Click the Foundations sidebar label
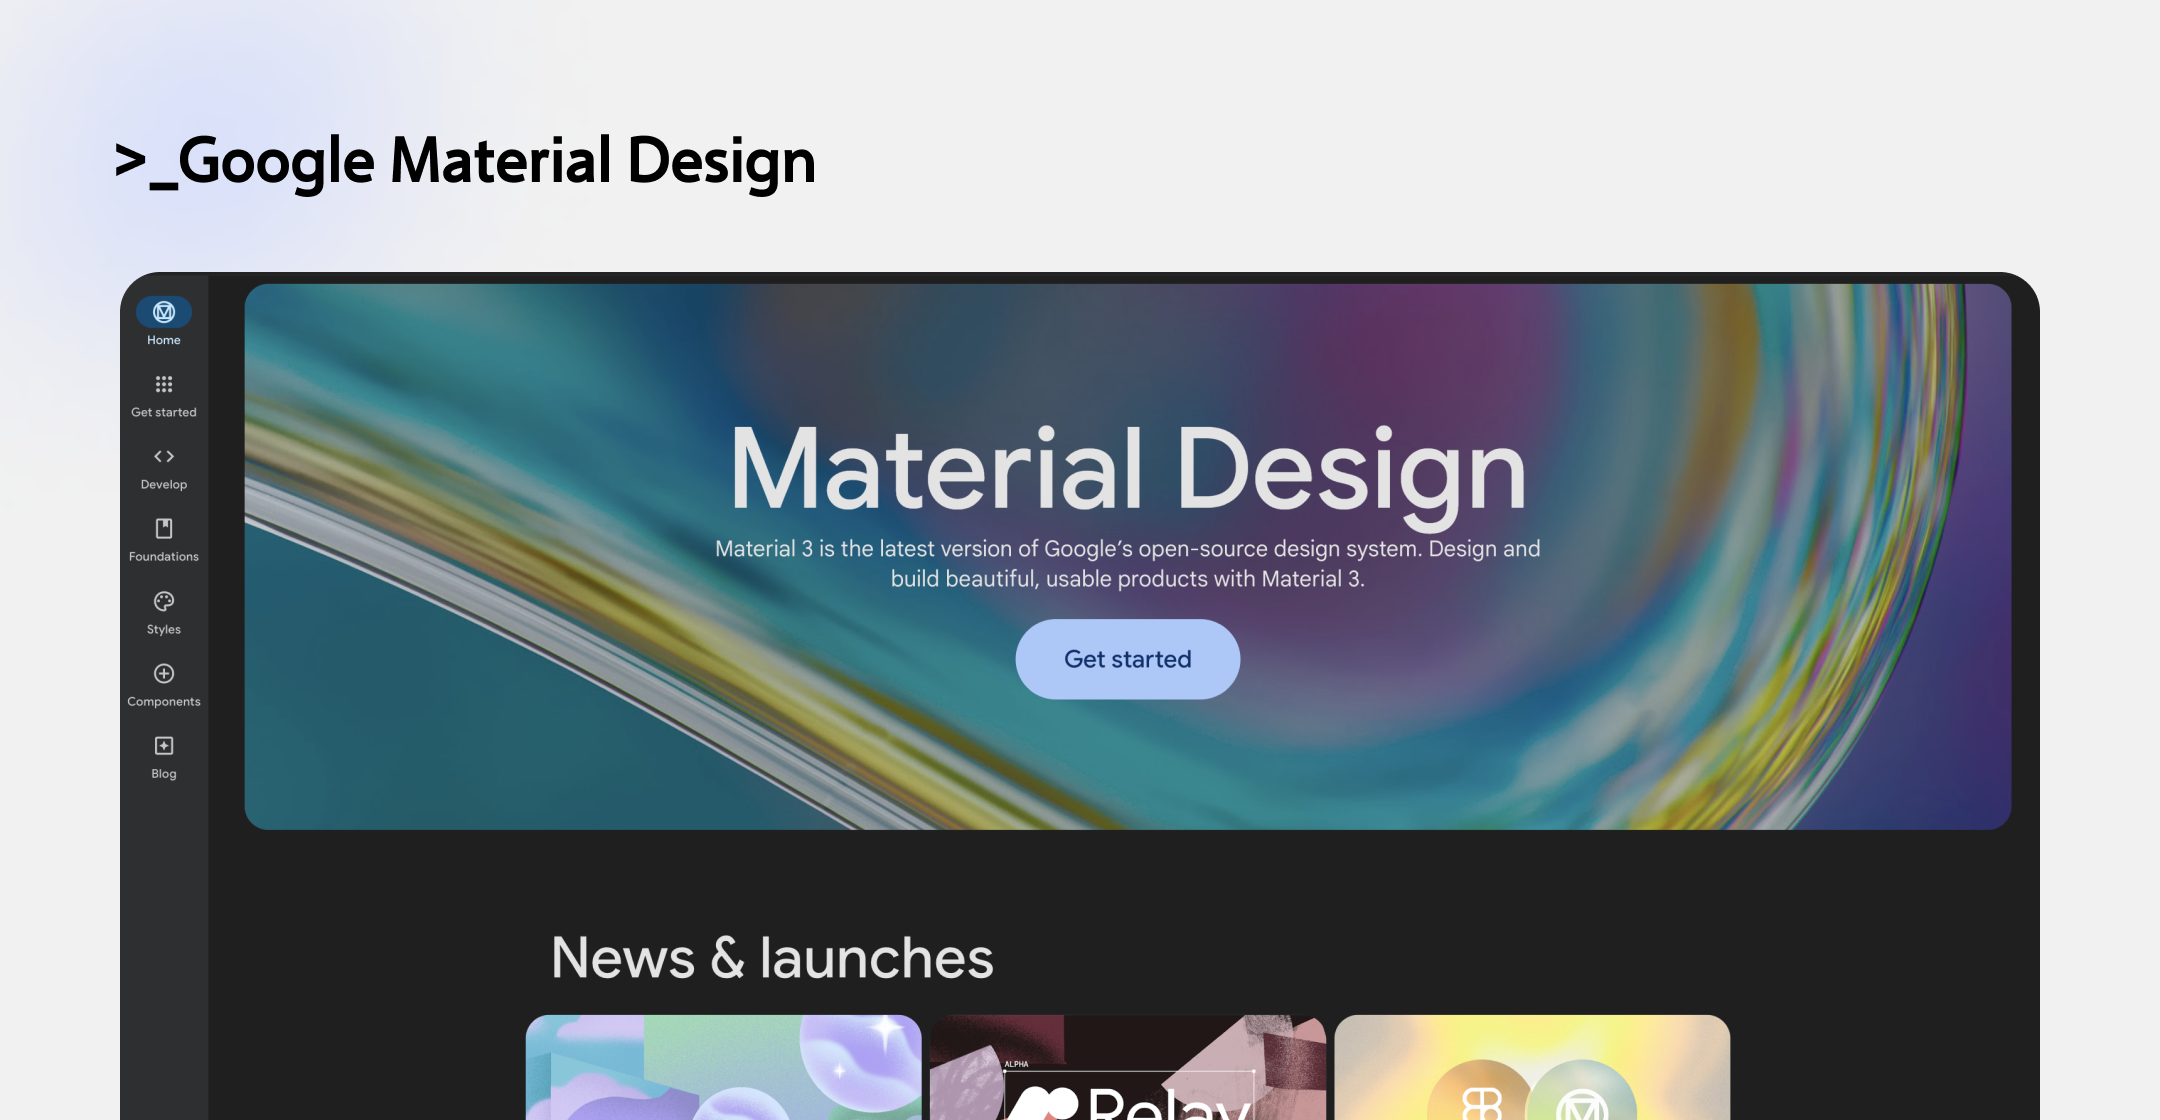Viewport: 2160px width, 1120px height. (164, 556)
